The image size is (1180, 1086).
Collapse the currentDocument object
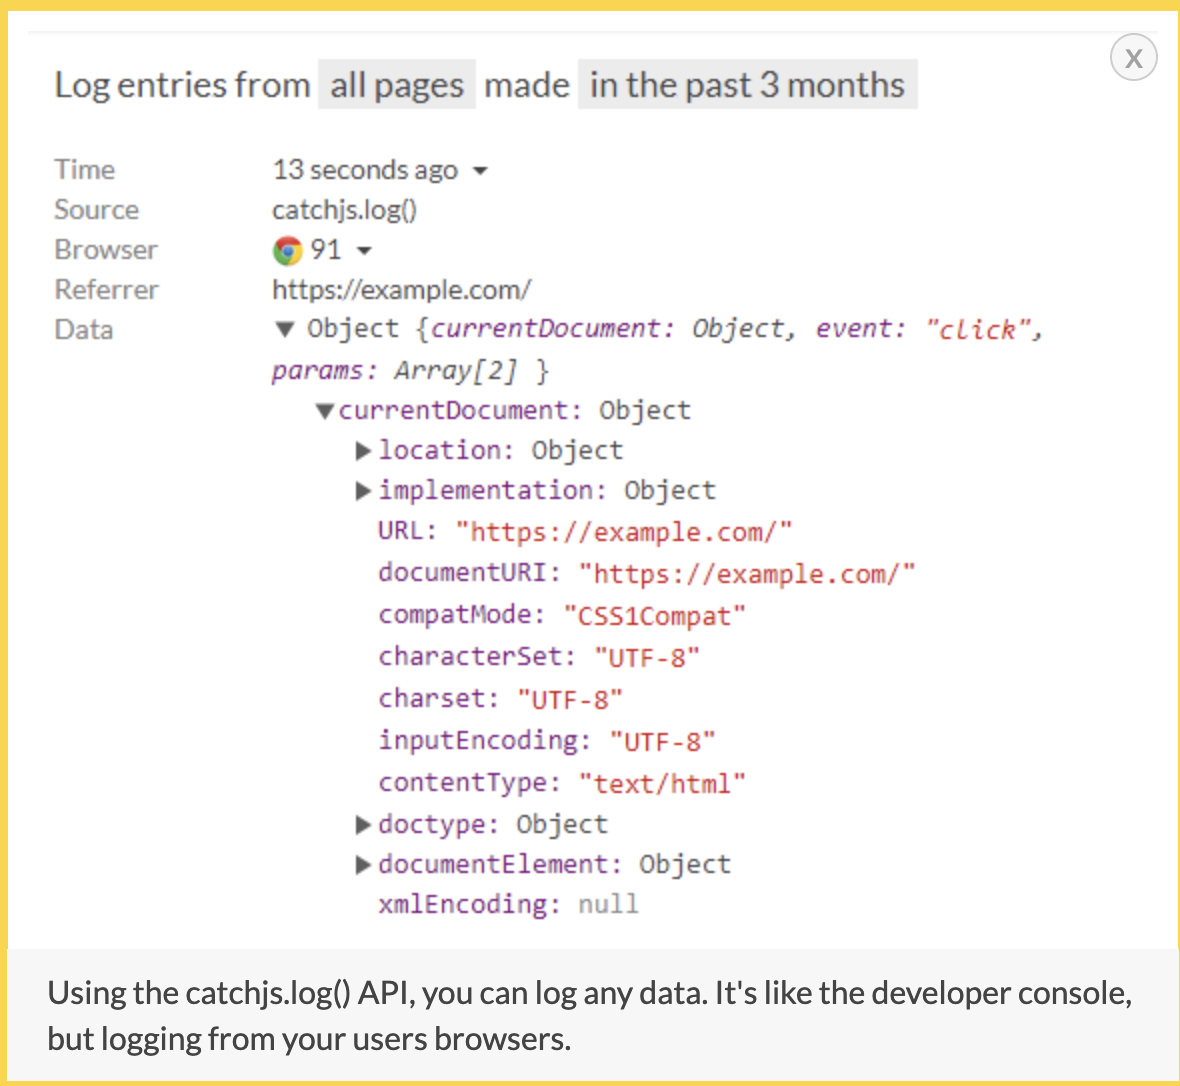point(324,410)
